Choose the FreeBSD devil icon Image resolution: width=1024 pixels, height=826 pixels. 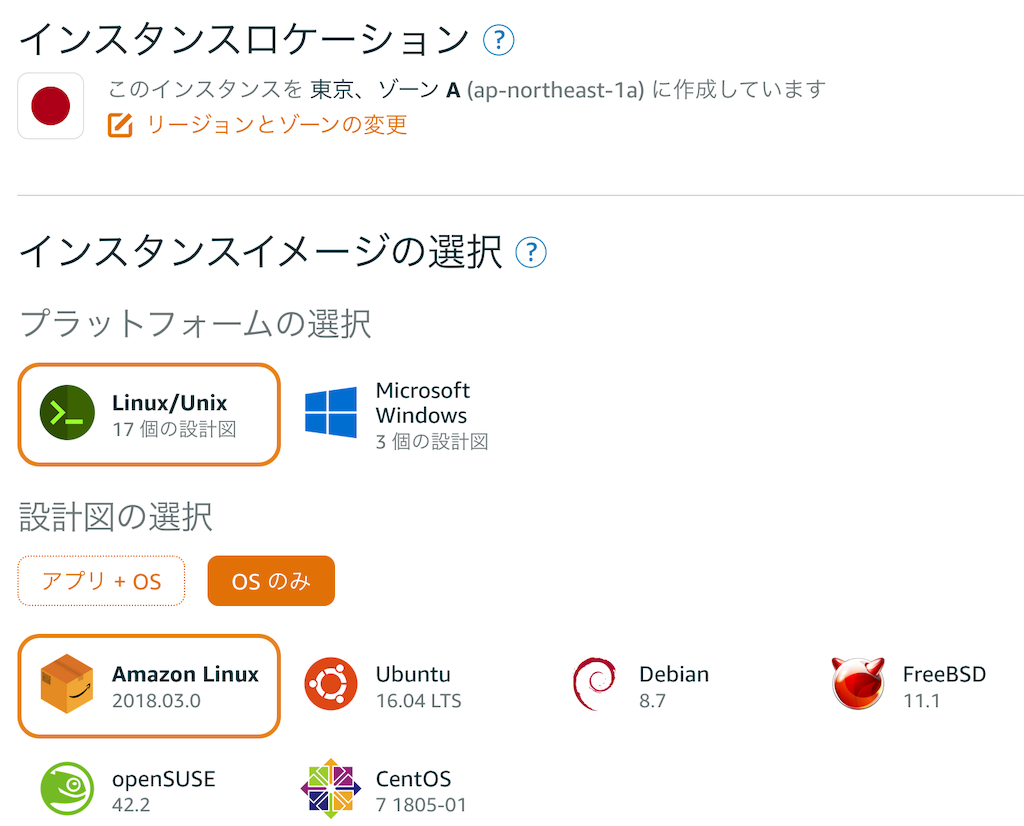coord(856,683)
